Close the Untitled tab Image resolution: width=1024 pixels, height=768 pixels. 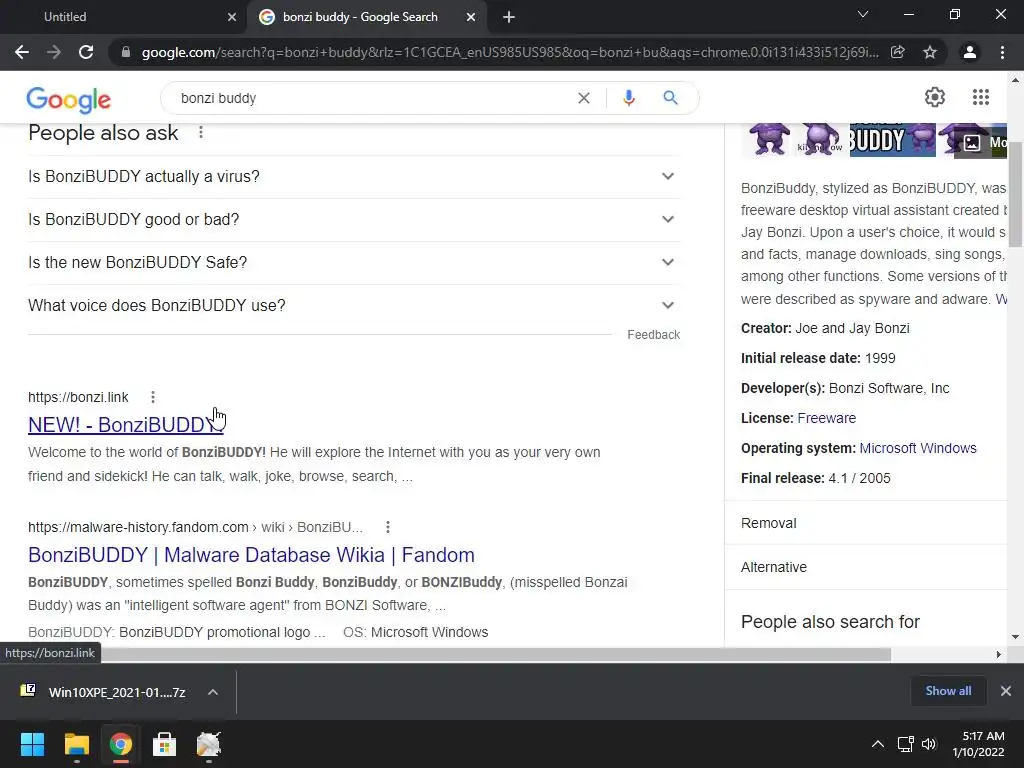pyautogui.click(x=232, y=17)
